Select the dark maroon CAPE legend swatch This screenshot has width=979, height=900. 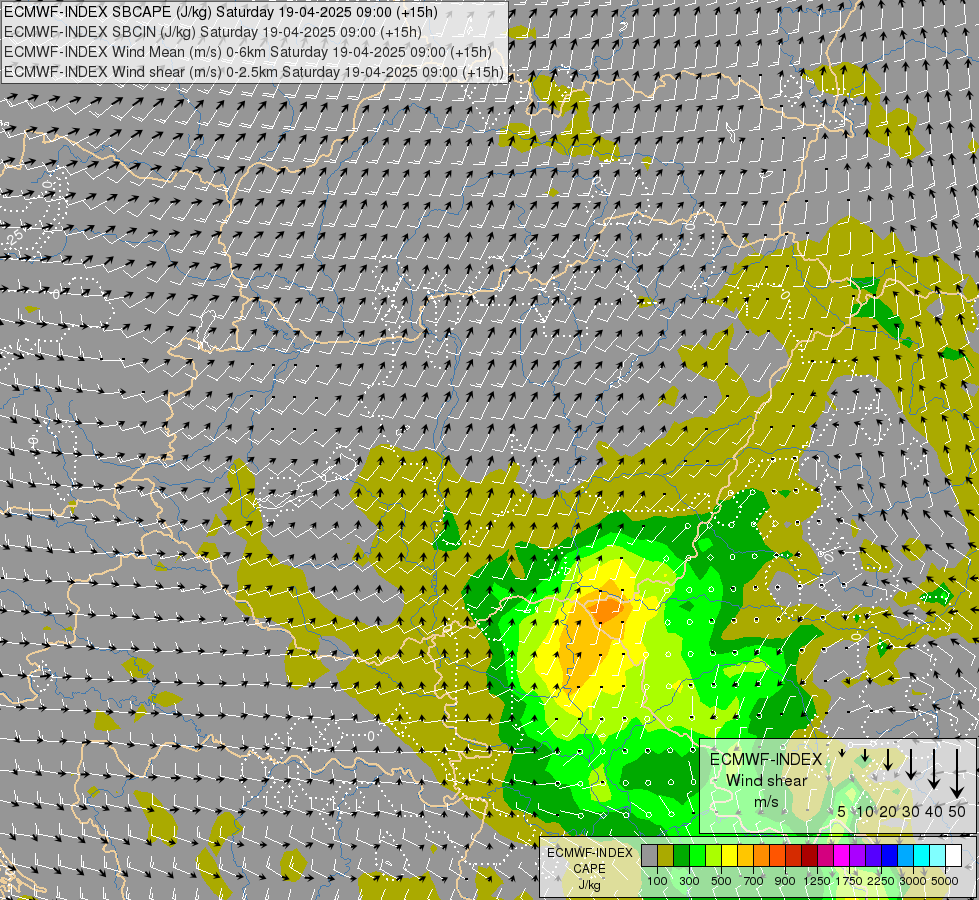tap(810, 855)
